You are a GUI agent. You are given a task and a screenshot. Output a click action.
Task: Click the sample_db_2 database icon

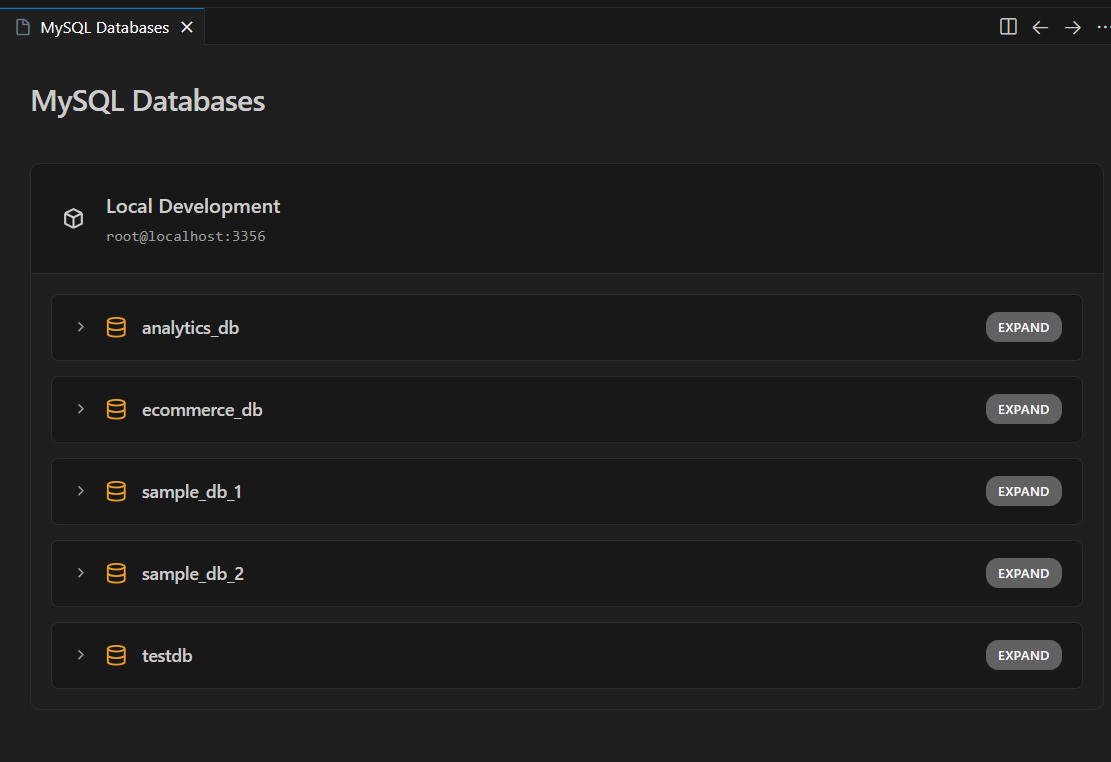point(116,573)
